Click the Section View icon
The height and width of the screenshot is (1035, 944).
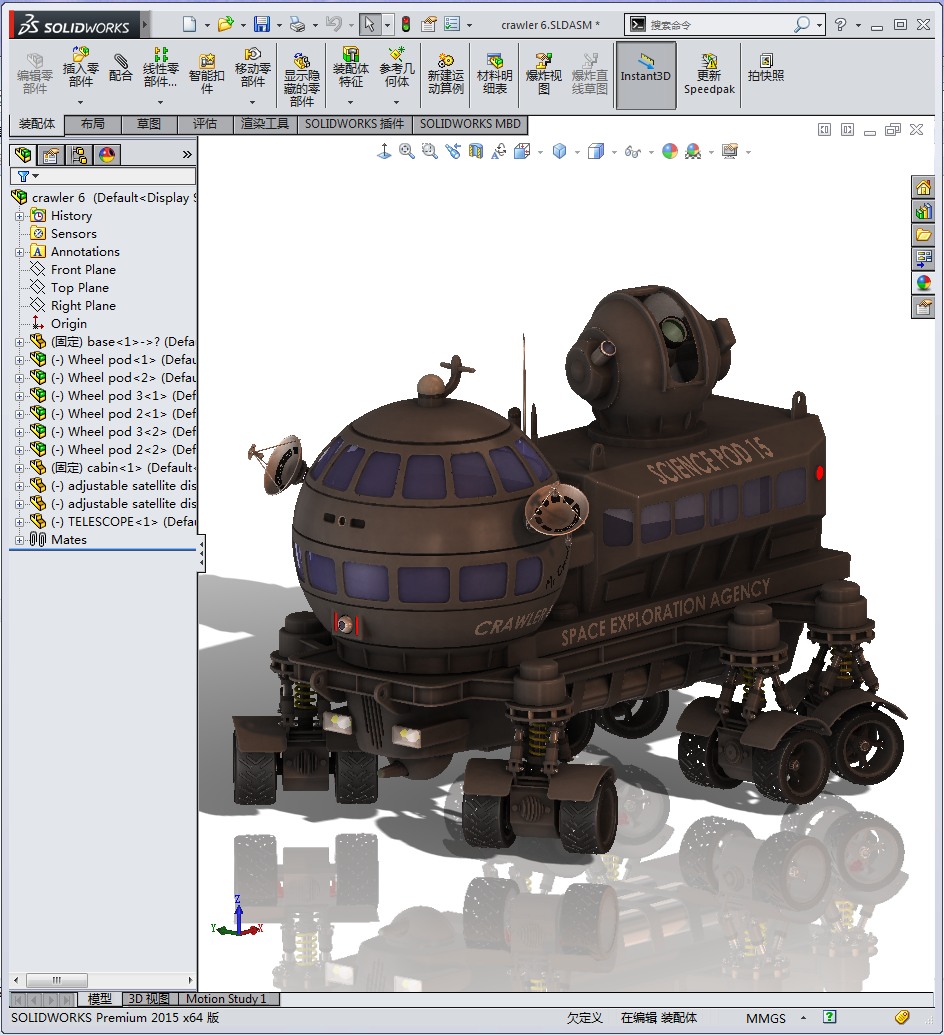click(x=476, y=152)
